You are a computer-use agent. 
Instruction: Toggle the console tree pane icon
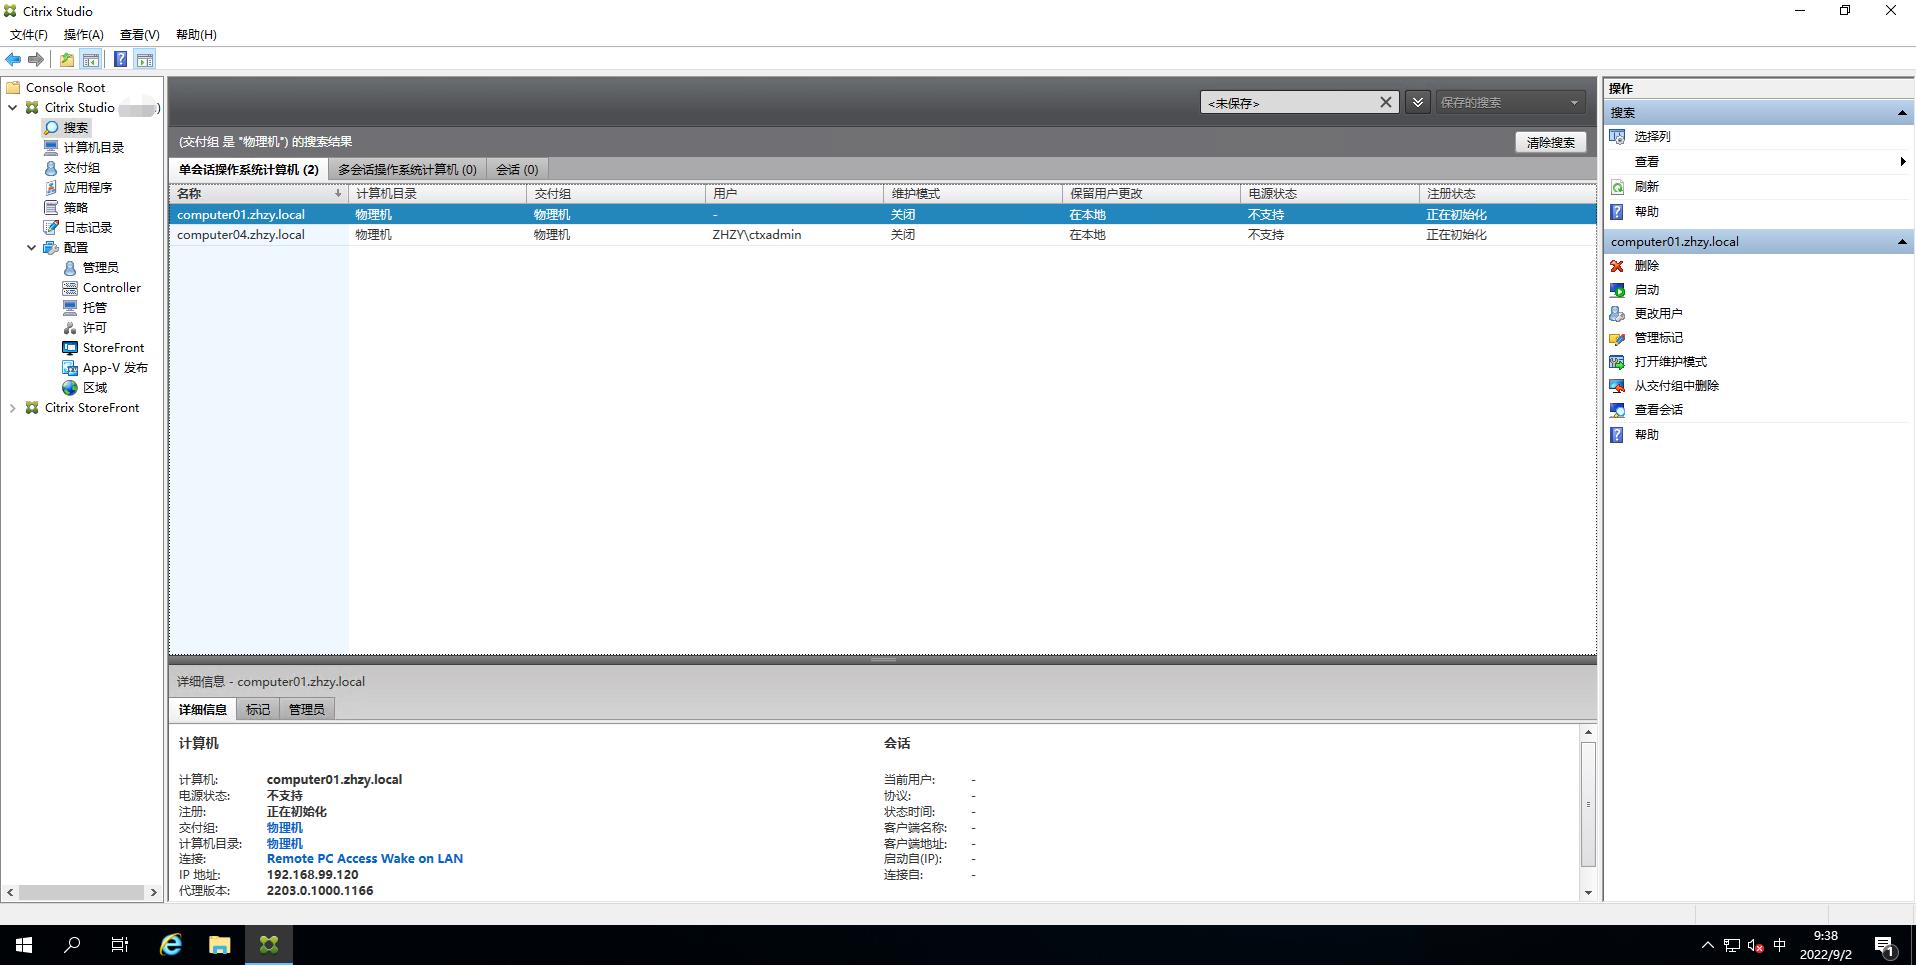coord(91,59)
